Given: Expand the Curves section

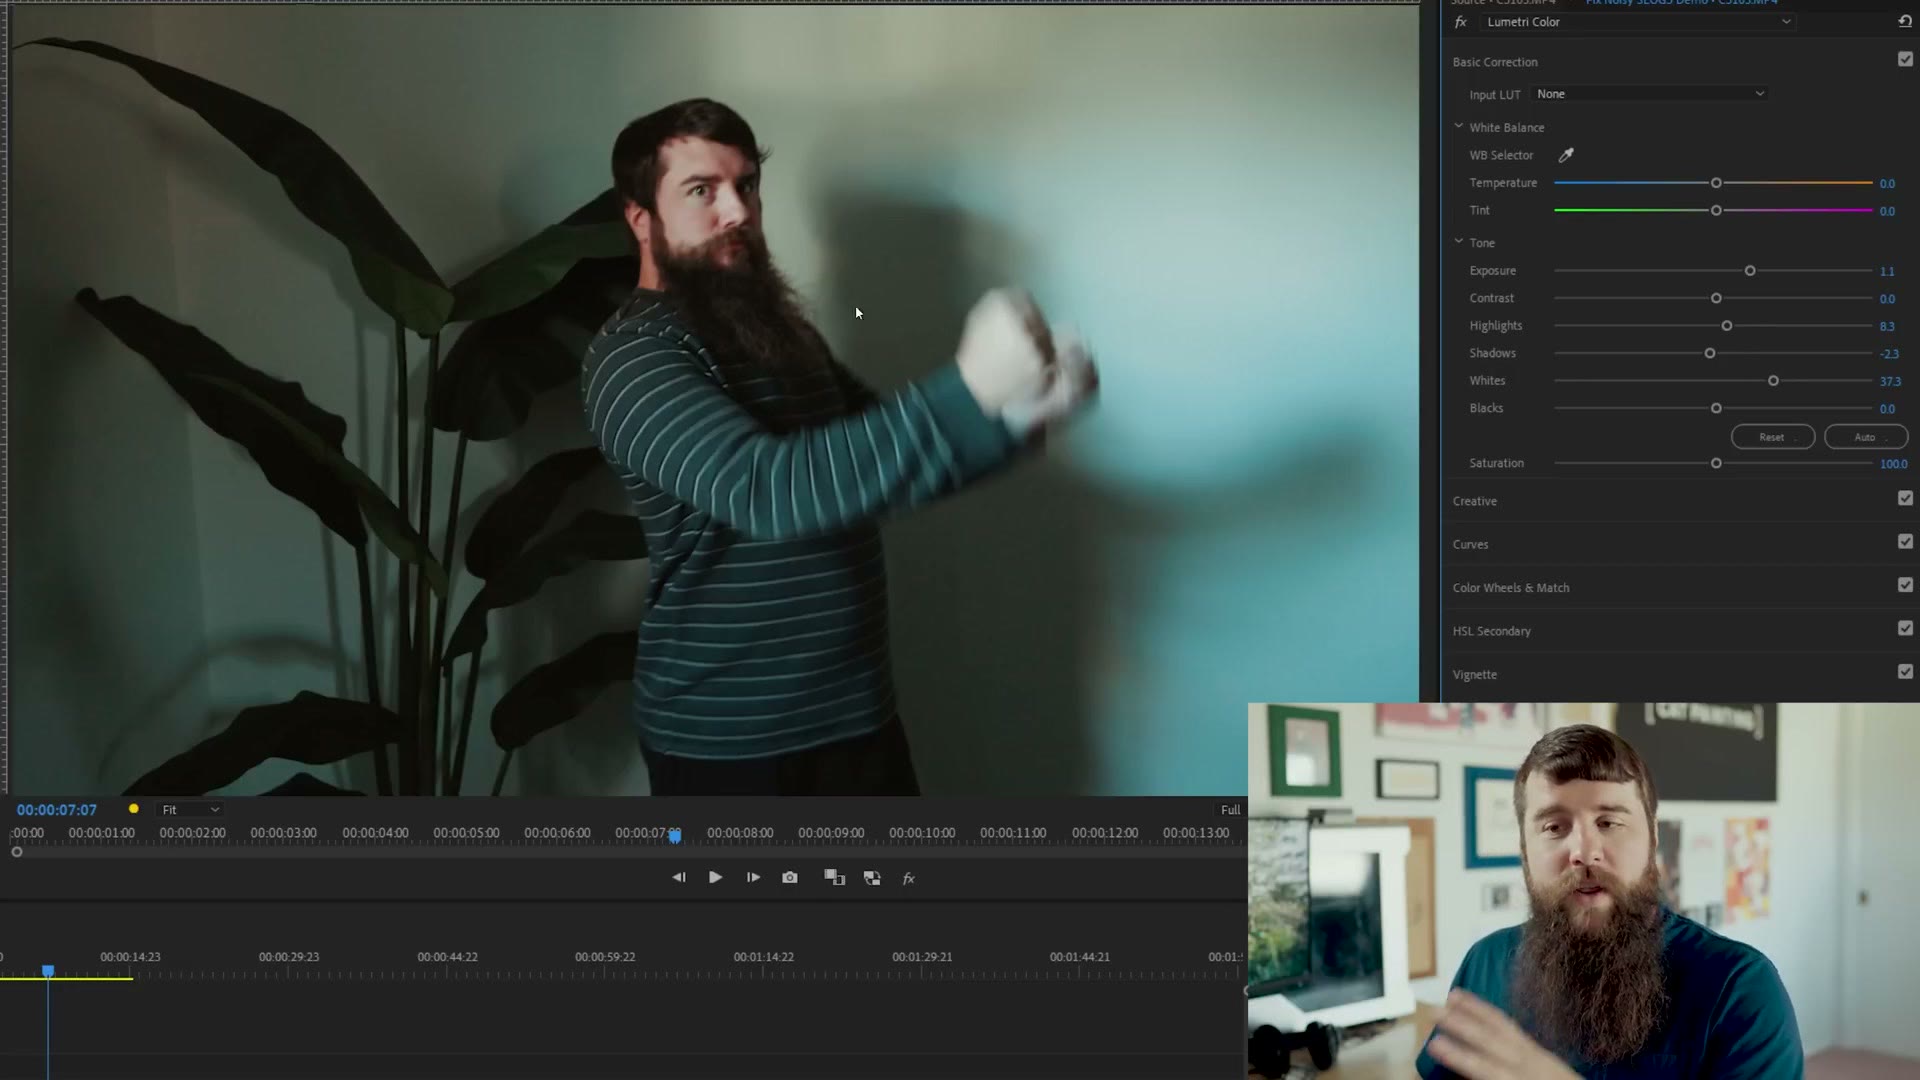Looking at the screenshot, I should pyautogui.click(x=1470, y=545).
